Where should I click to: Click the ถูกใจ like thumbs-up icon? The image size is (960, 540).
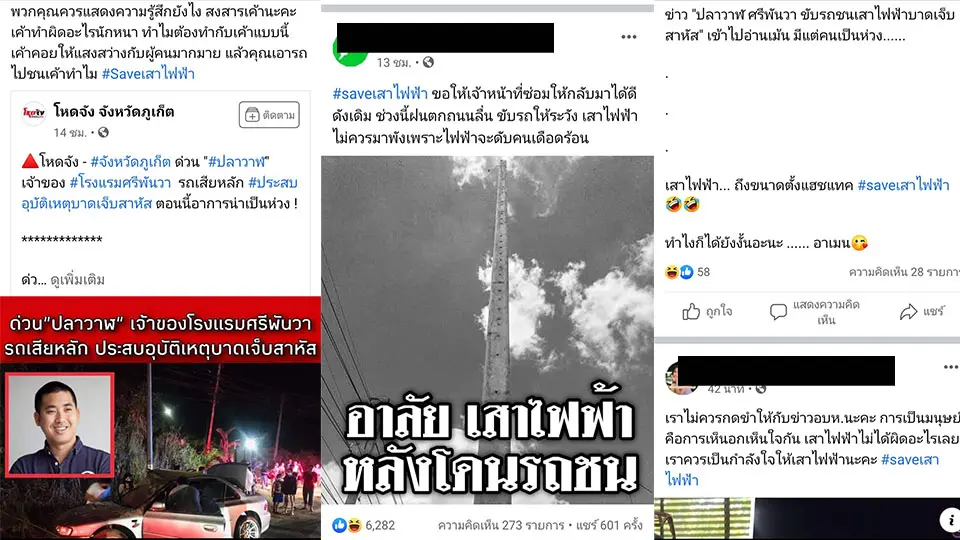(691, 312)
